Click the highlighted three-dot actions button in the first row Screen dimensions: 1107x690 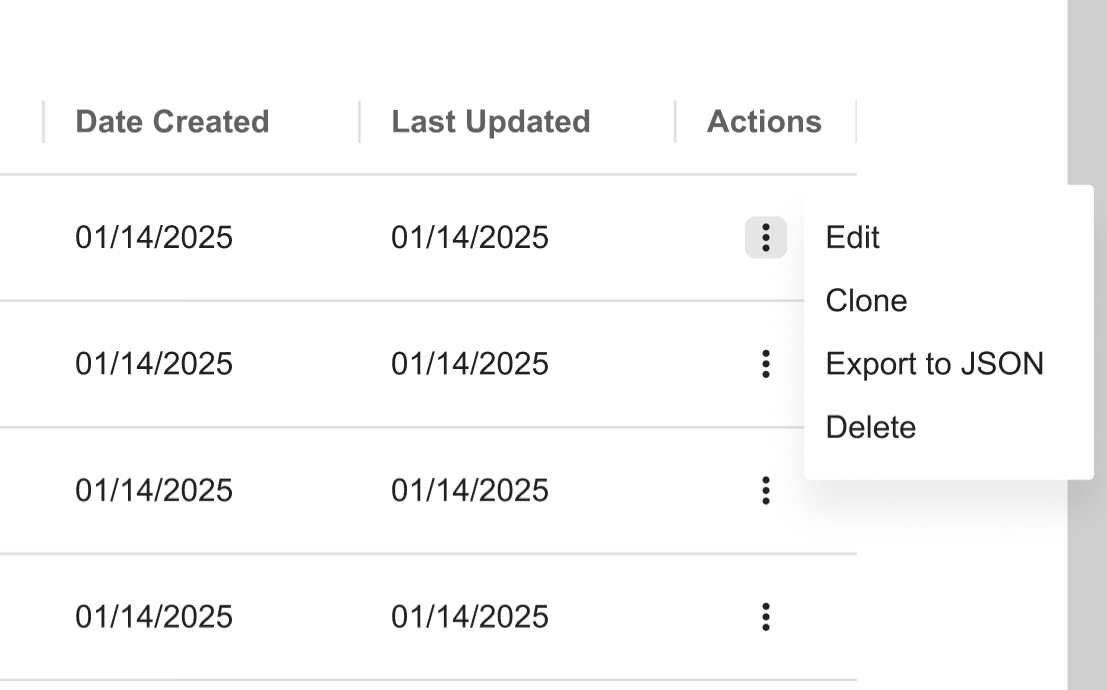765,238
